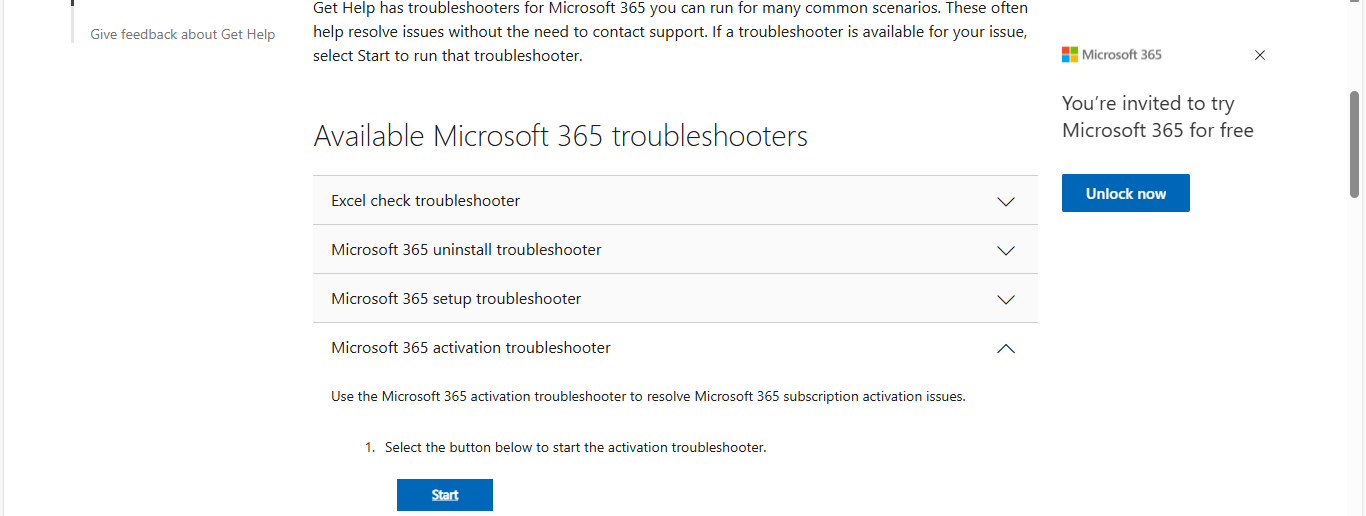Image resolution: width=1366 pixels, height=516 pixels.
Task: Collapse Microsoft 365 activation troubleshooter section
Action: click(471, 348)
